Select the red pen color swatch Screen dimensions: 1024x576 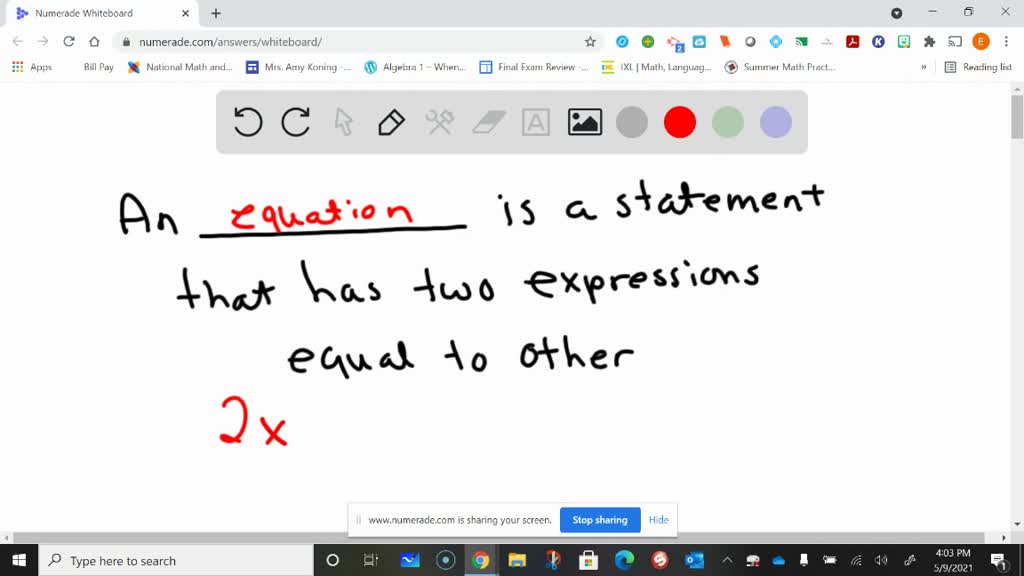tap(680, 122)
